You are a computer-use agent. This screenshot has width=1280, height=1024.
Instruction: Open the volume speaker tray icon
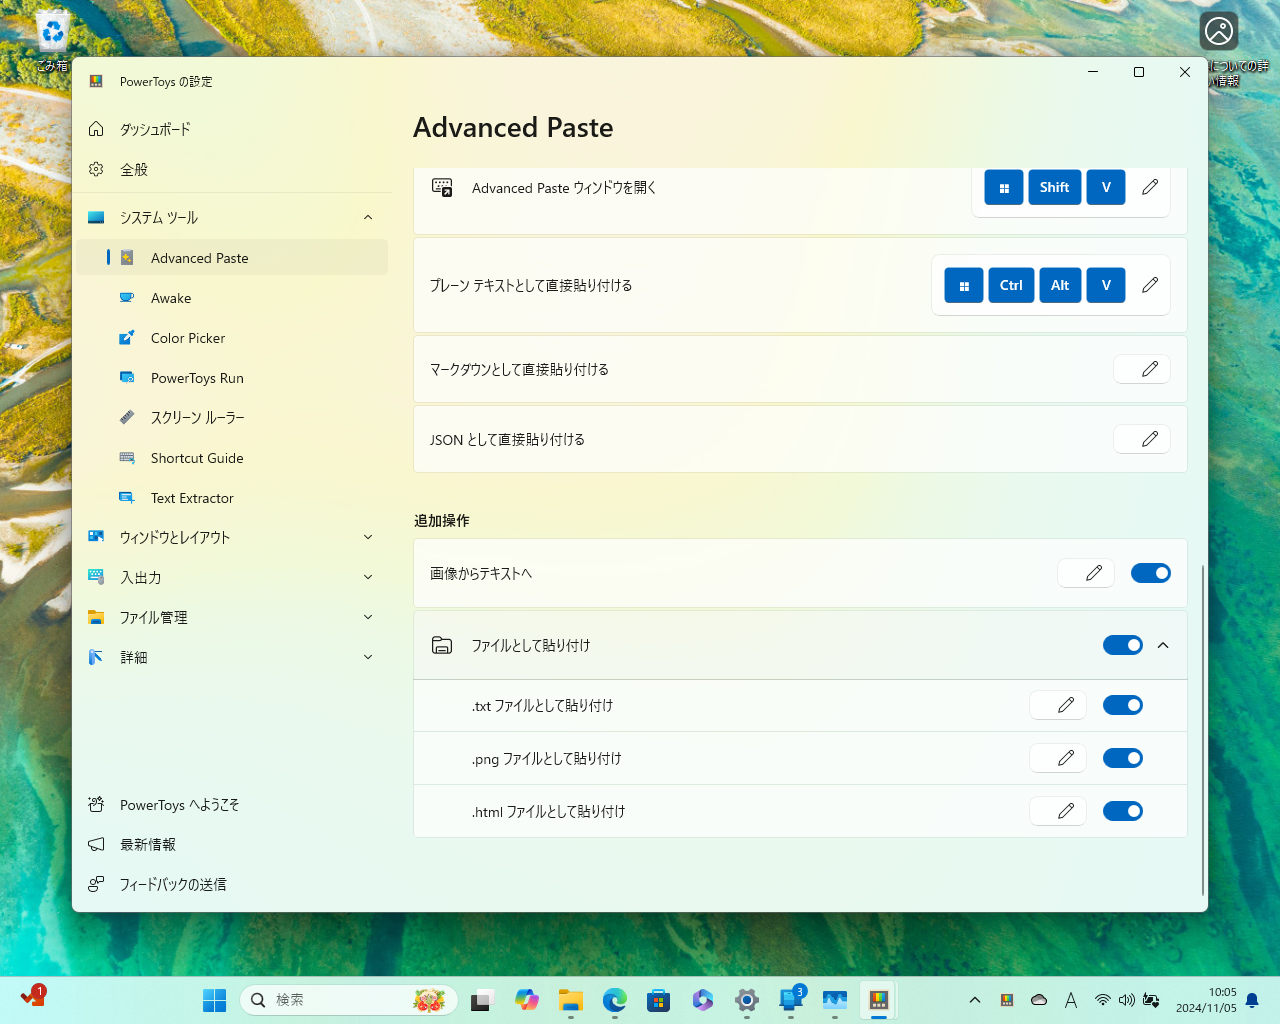click(x=1127, y=1000)
